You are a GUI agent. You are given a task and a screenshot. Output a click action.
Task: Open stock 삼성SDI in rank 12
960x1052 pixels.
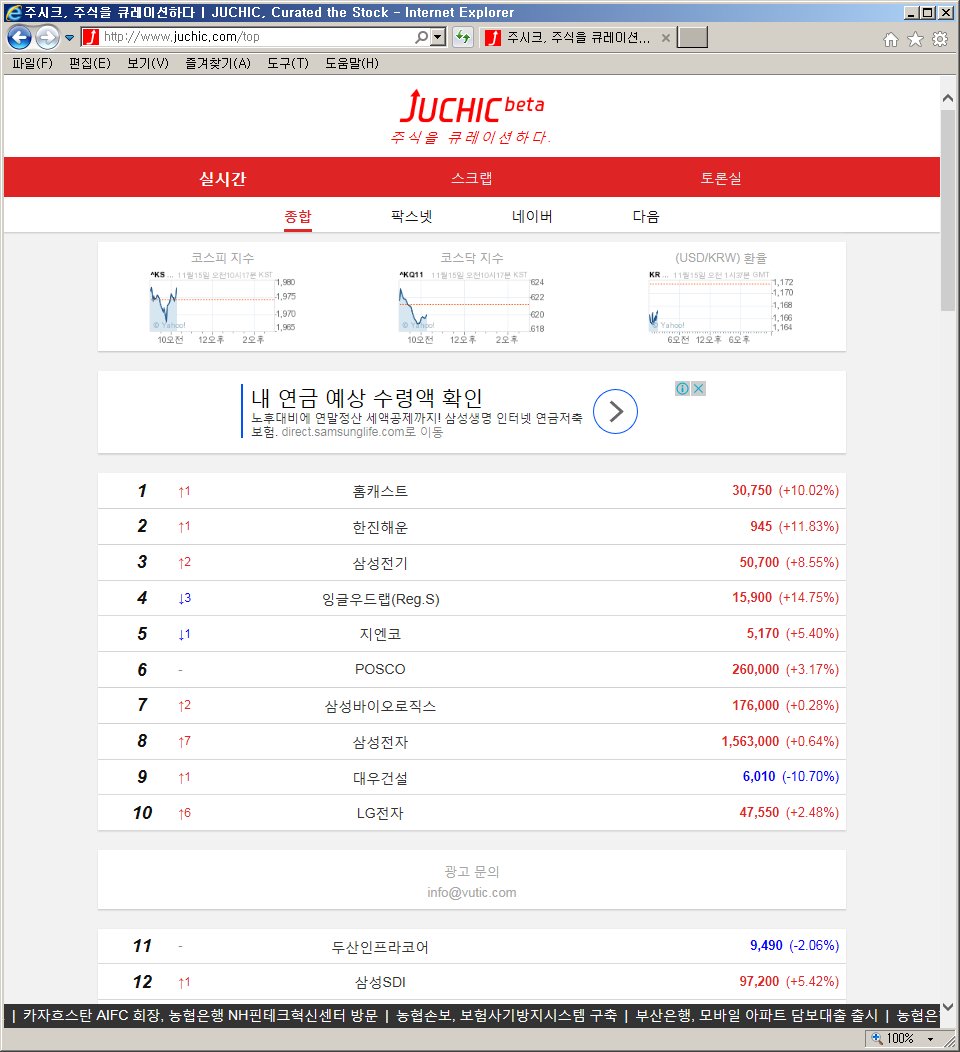[x=380, y=982]
